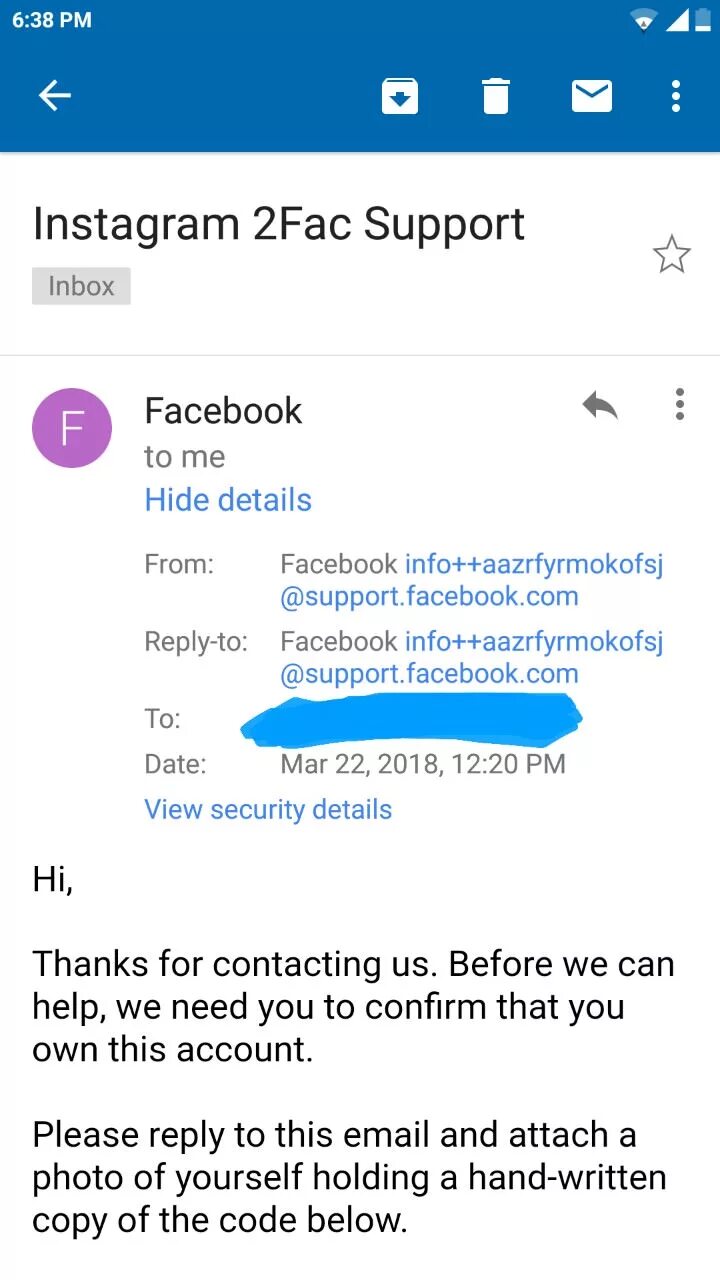
Task: Reply using the reply arrow icon
Action: pos(600,405)
